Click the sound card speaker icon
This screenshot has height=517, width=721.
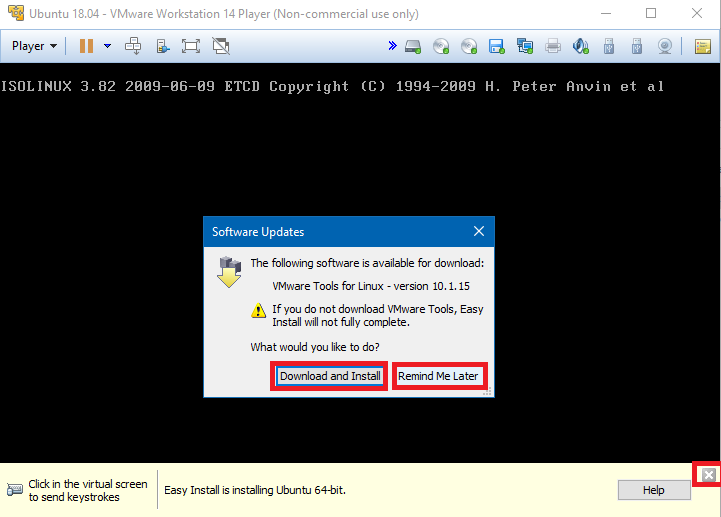pos(581,46)
